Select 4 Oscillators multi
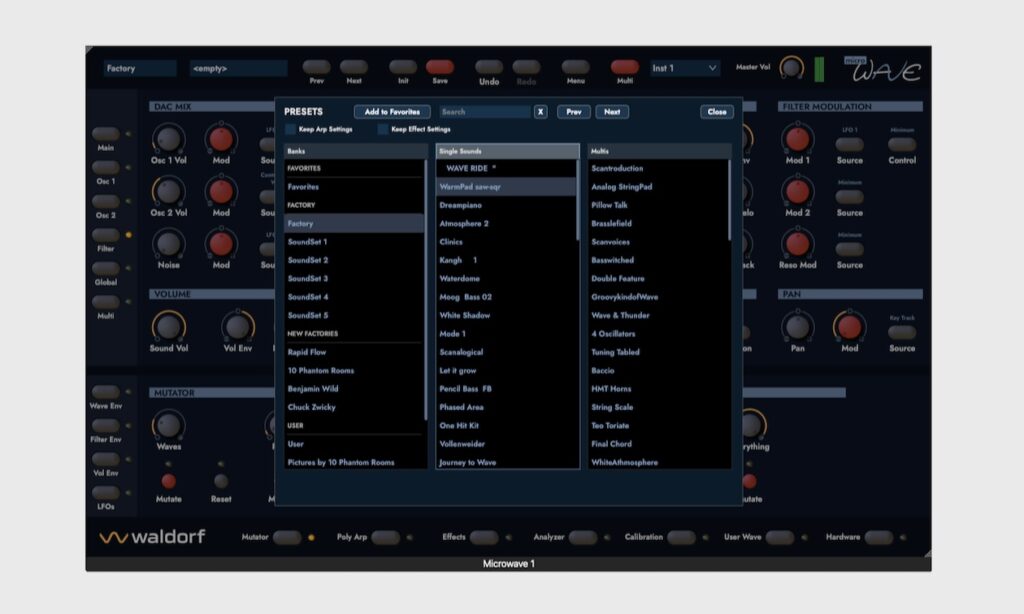 [658, 333]
